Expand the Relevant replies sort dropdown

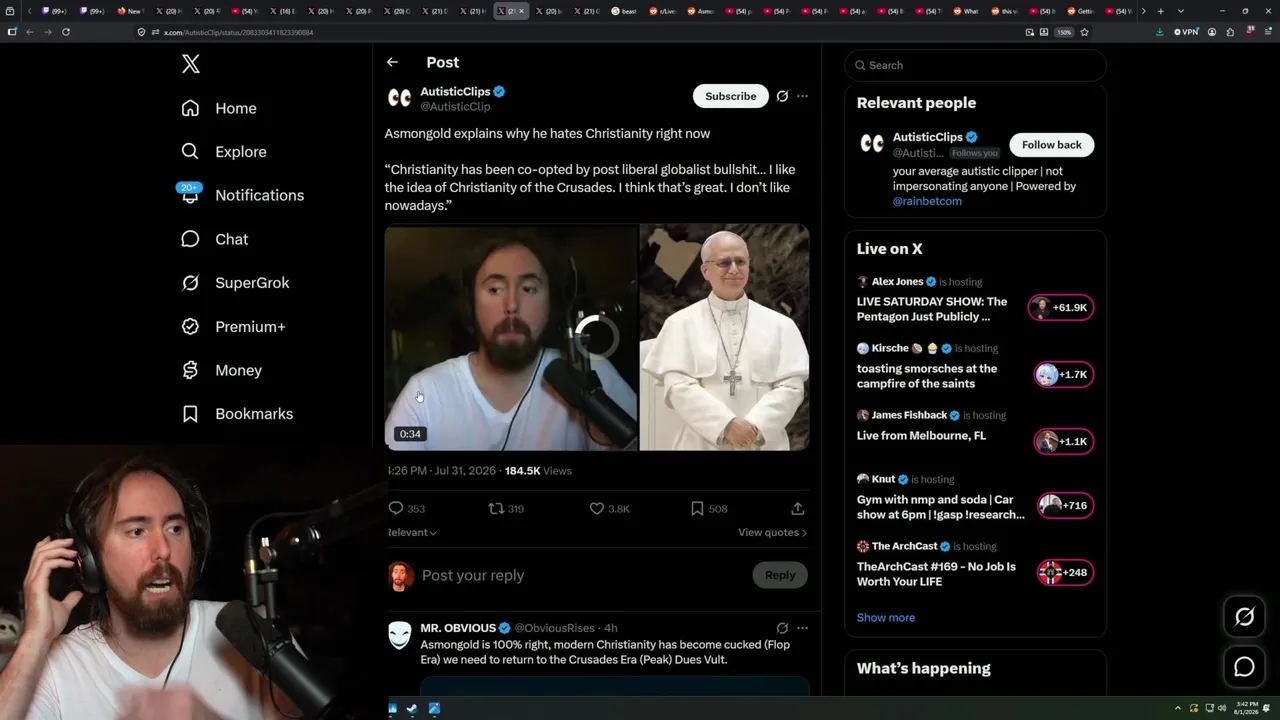(x=412, y=533)
